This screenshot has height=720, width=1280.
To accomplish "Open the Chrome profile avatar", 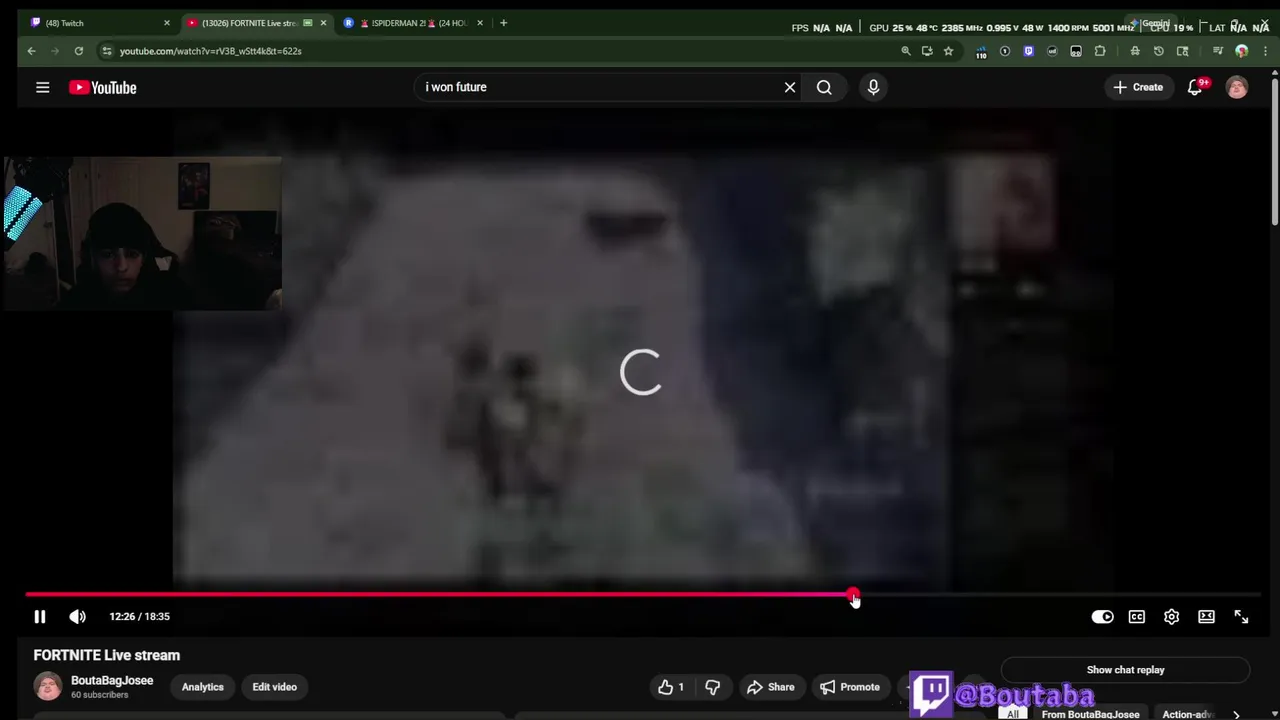I will (1242, 51).
